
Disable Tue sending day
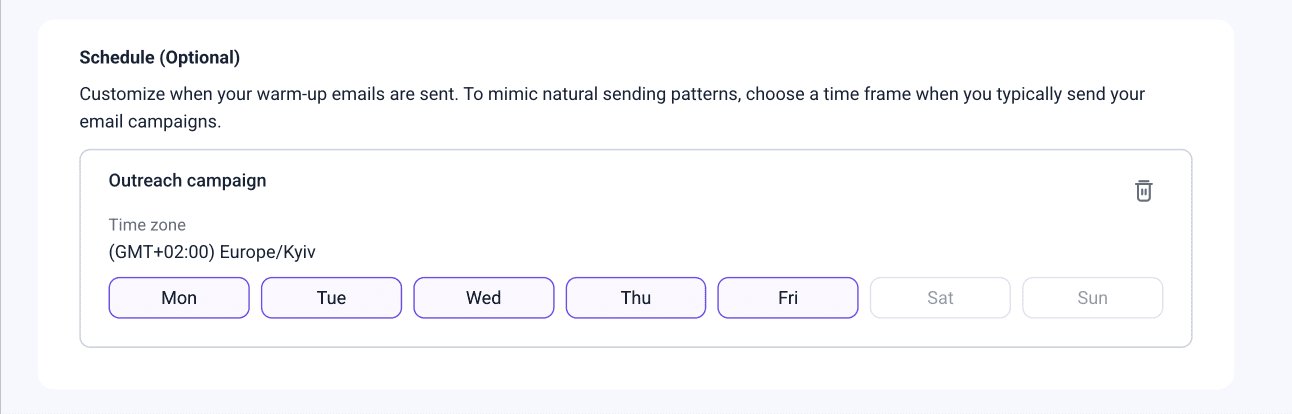coord(331,298)
